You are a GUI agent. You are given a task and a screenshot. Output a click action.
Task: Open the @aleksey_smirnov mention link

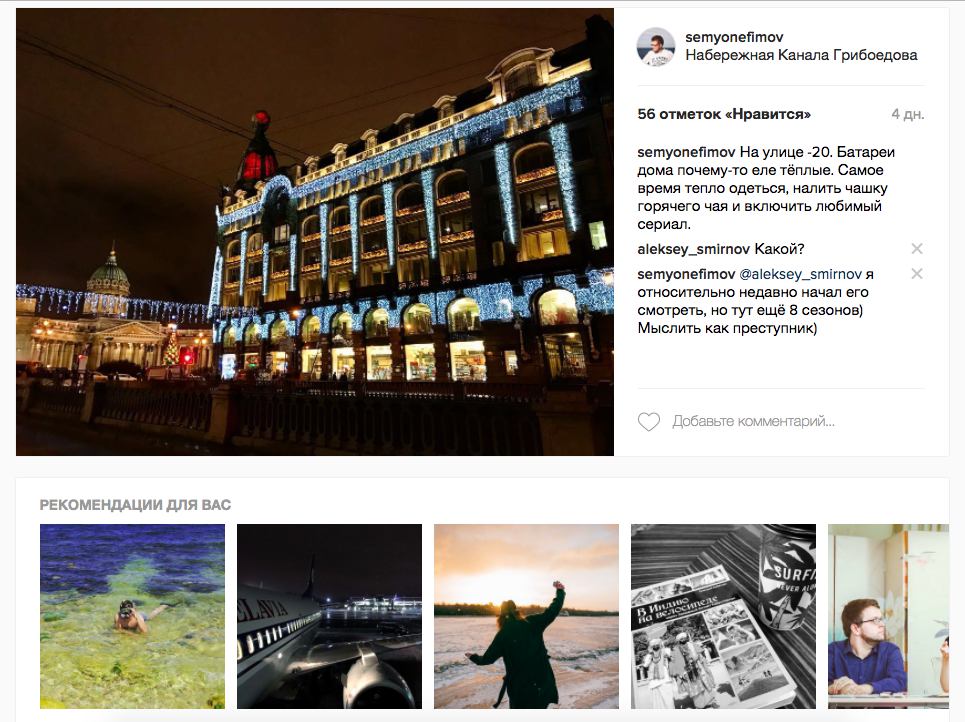pyautogui.click(x=800, y=274)
